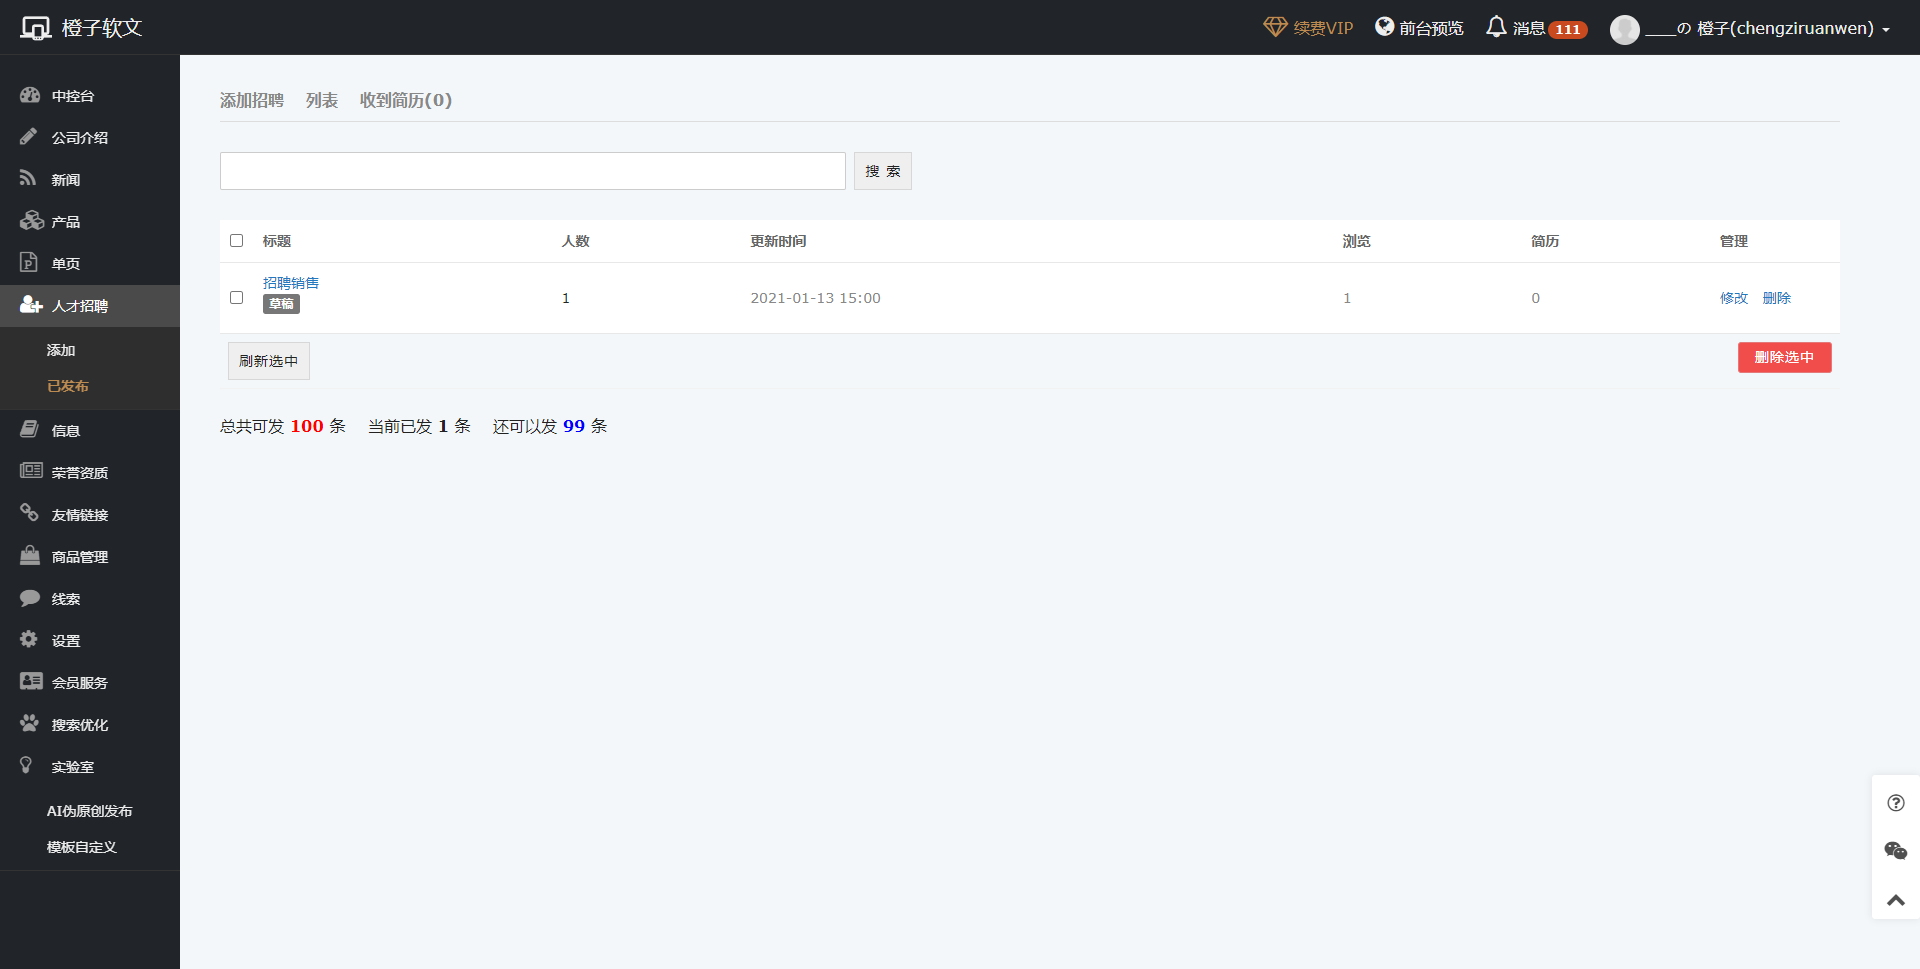1920x969 pixels.
Task: Click the 新闻 RSS feed icon
Action: 28,179
